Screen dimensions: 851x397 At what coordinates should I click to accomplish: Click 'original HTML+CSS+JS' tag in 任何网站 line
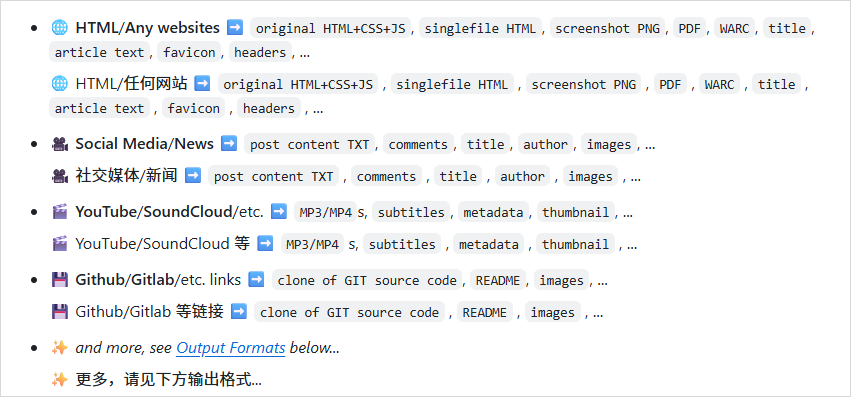click(x=298, y=84)
